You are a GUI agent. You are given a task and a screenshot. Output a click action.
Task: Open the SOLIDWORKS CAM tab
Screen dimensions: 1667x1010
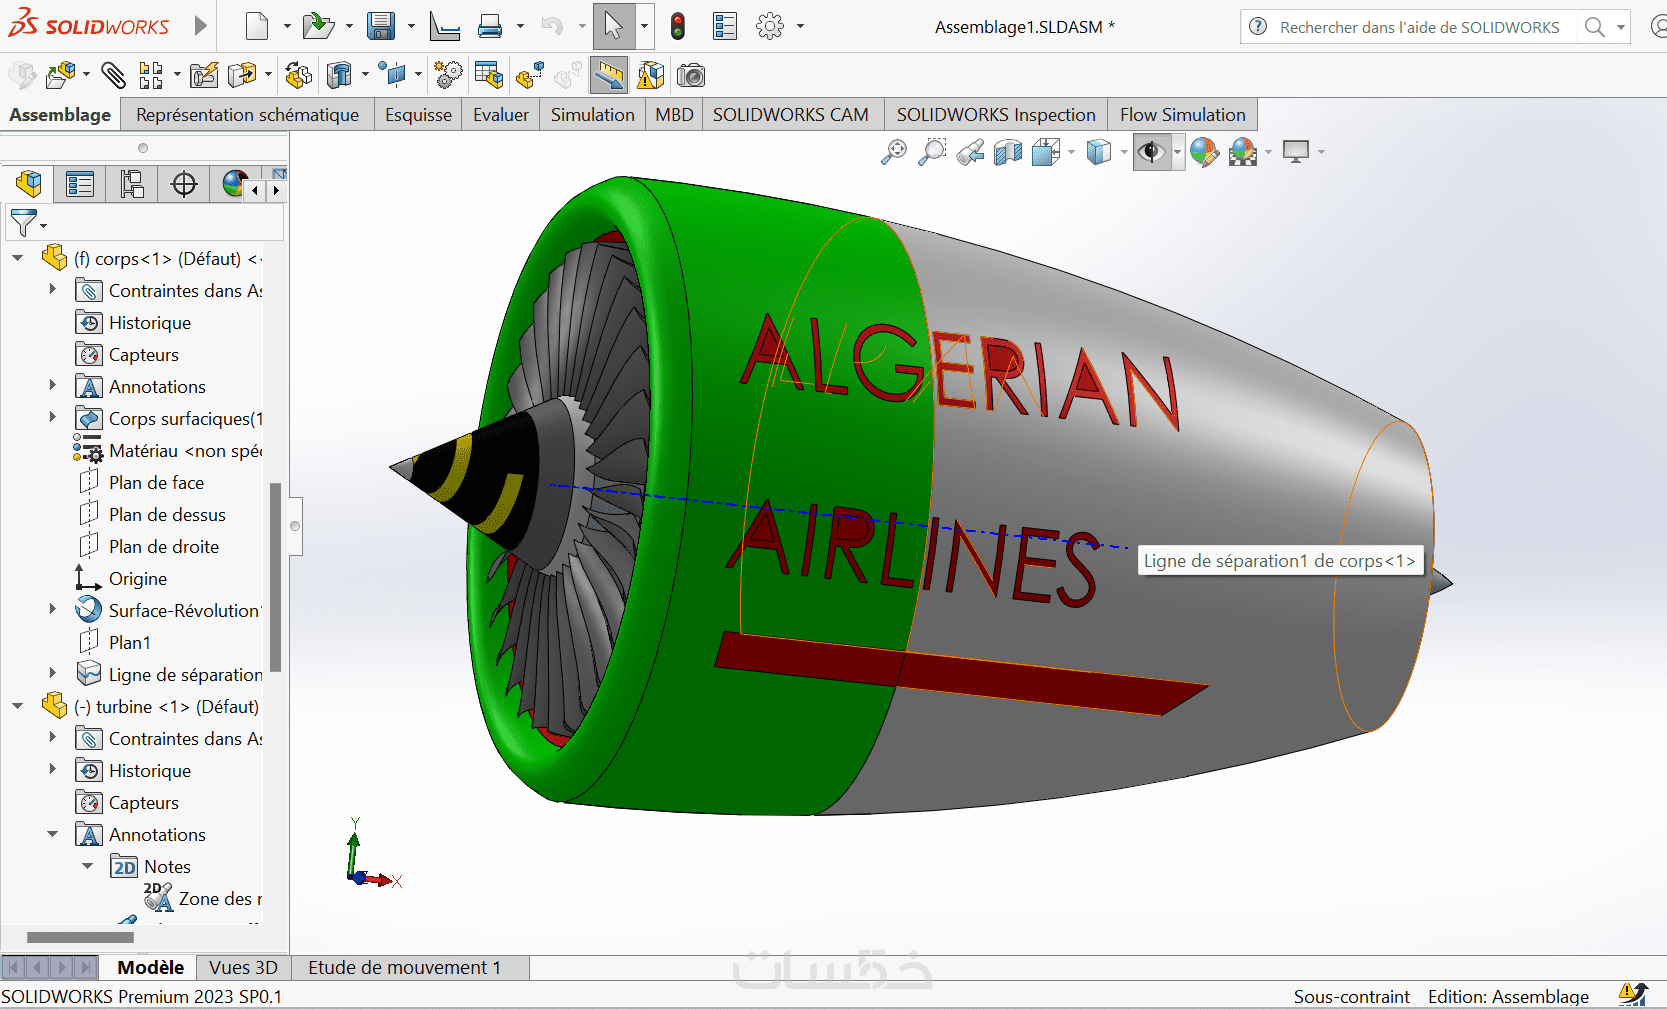pos(791,115)
